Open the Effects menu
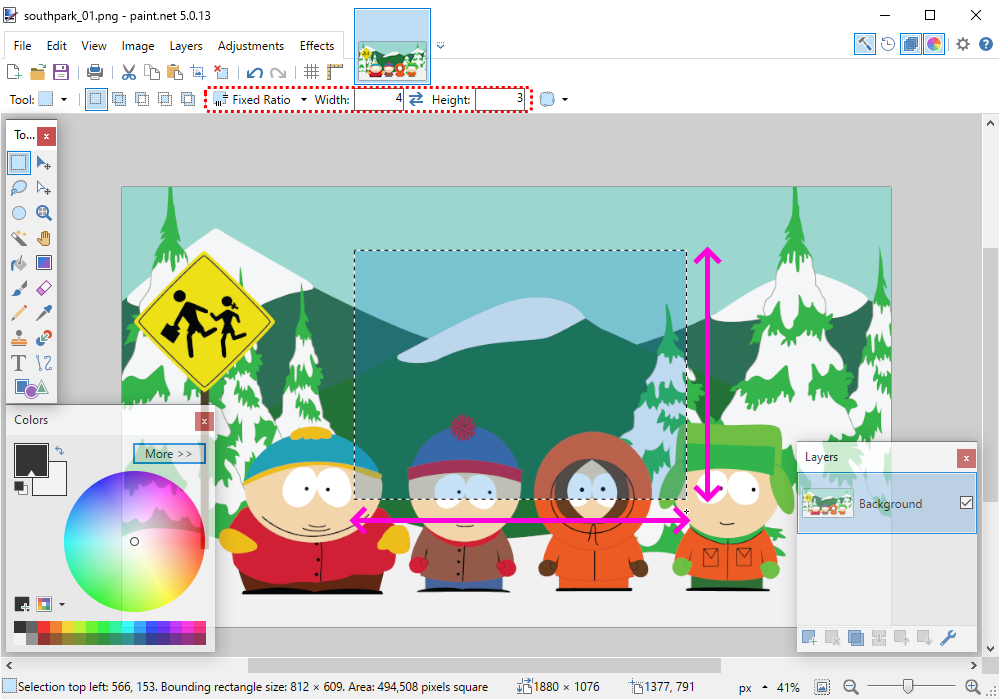1000x700 pixels. click(x=317, y=46)
